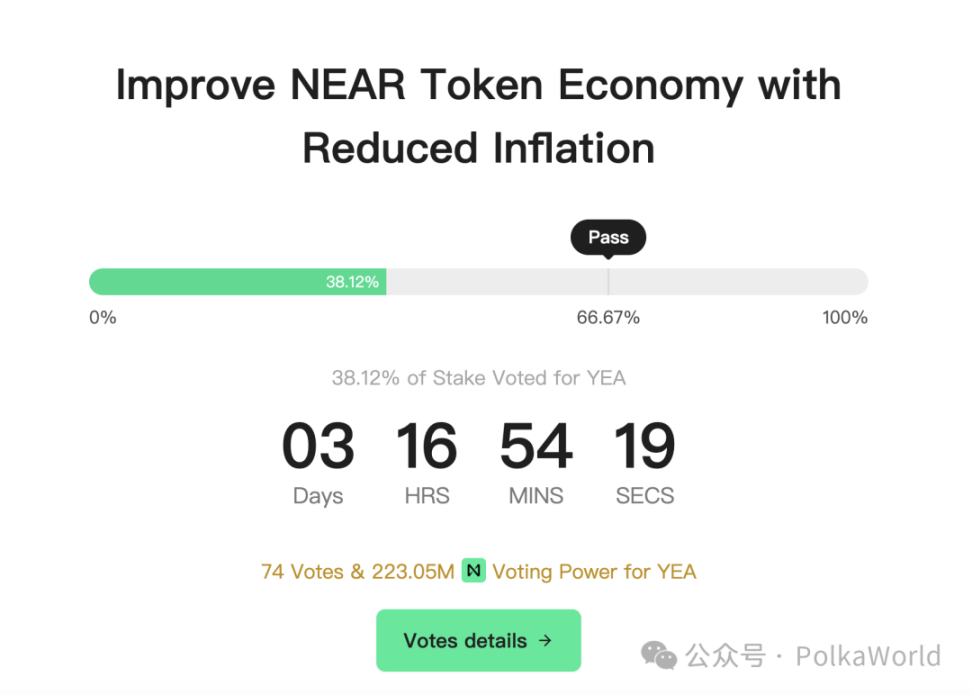
Task: Select the proposal title text
Action: click(478, 115)
